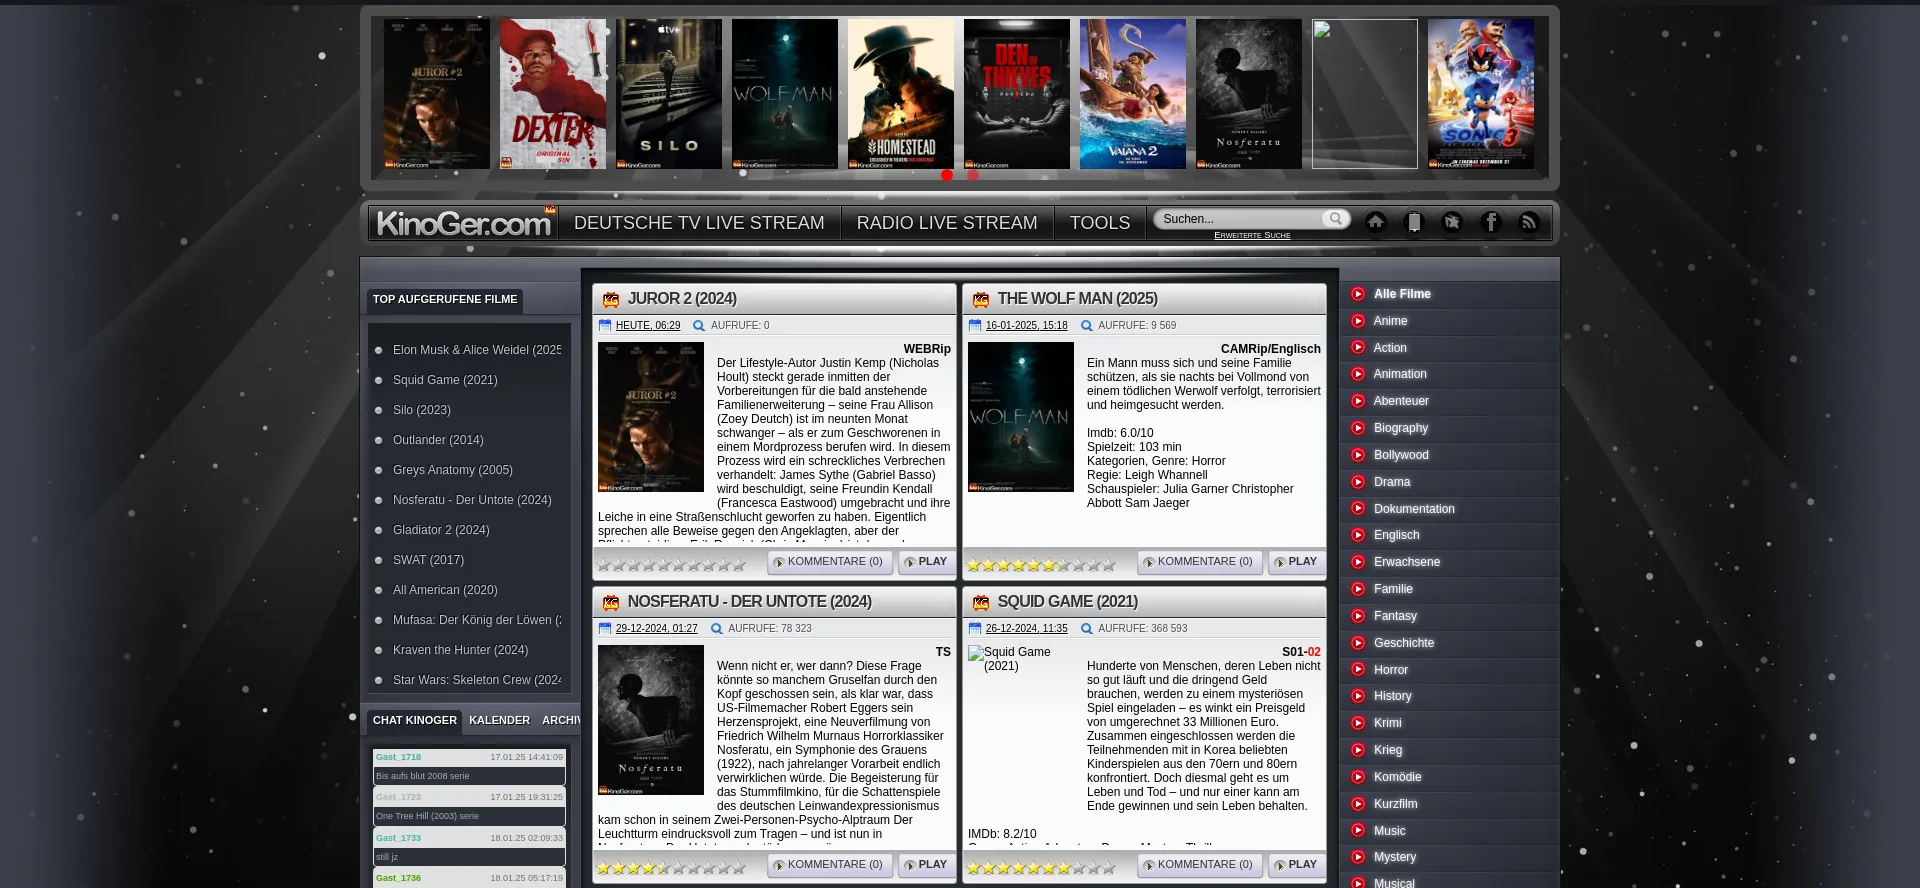Click the calendar icon next to HEUTE, 06:29

(x=605, y=325)
